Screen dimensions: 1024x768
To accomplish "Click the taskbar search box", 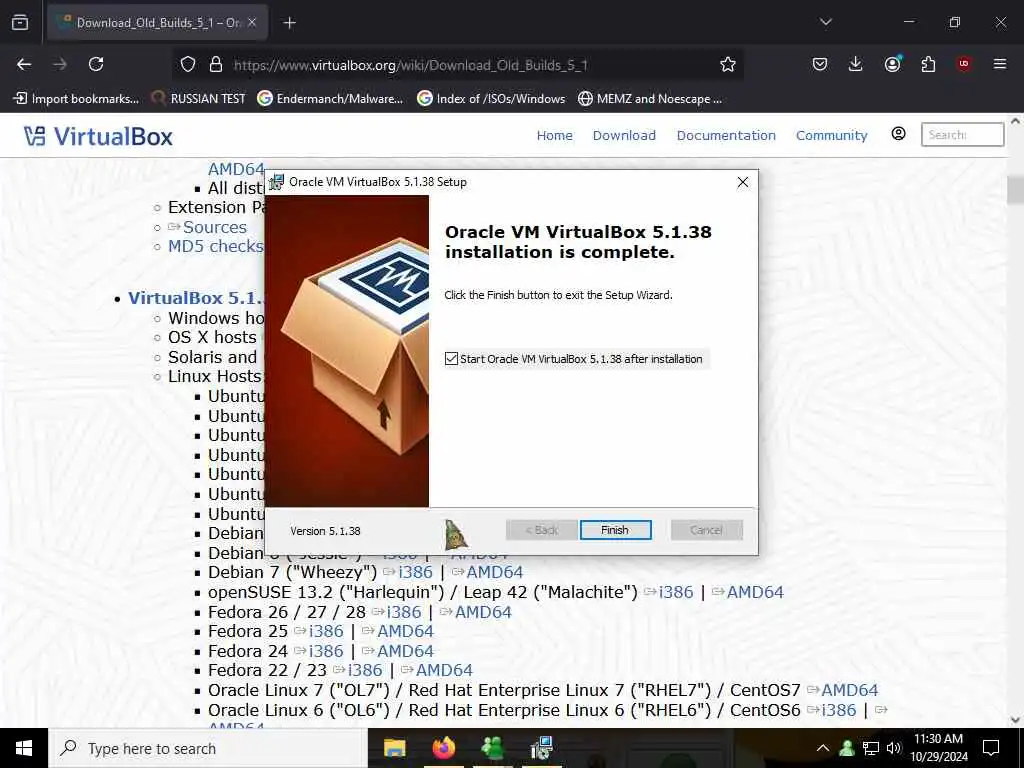I will pos(208,748).
